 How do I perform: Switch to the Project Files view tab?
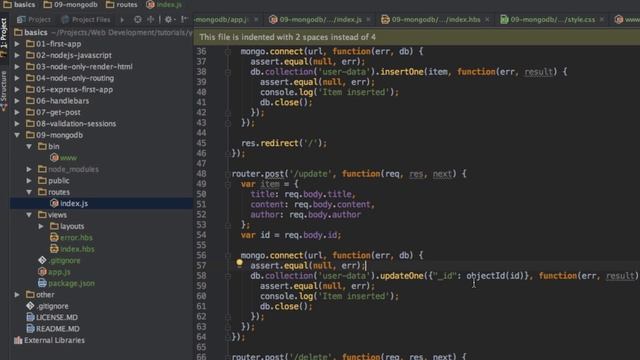86,19
